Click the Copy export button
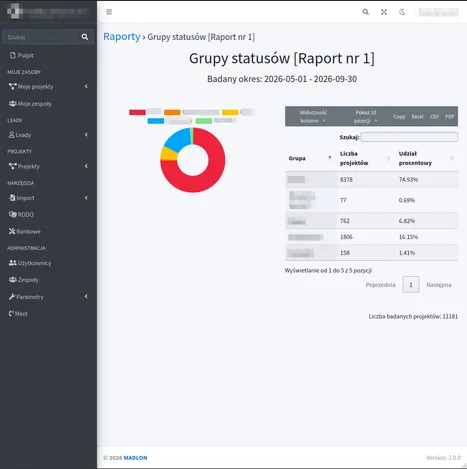Viewport: 467px width, 469px height. [399, 116]
